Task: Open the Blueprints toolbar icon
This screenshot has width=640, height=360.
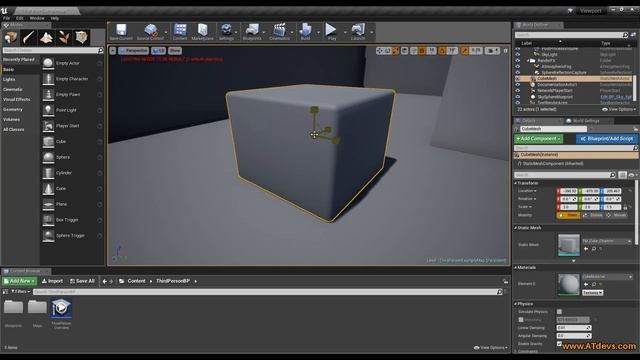Action: pyautogui.click(x=252, y=32)
